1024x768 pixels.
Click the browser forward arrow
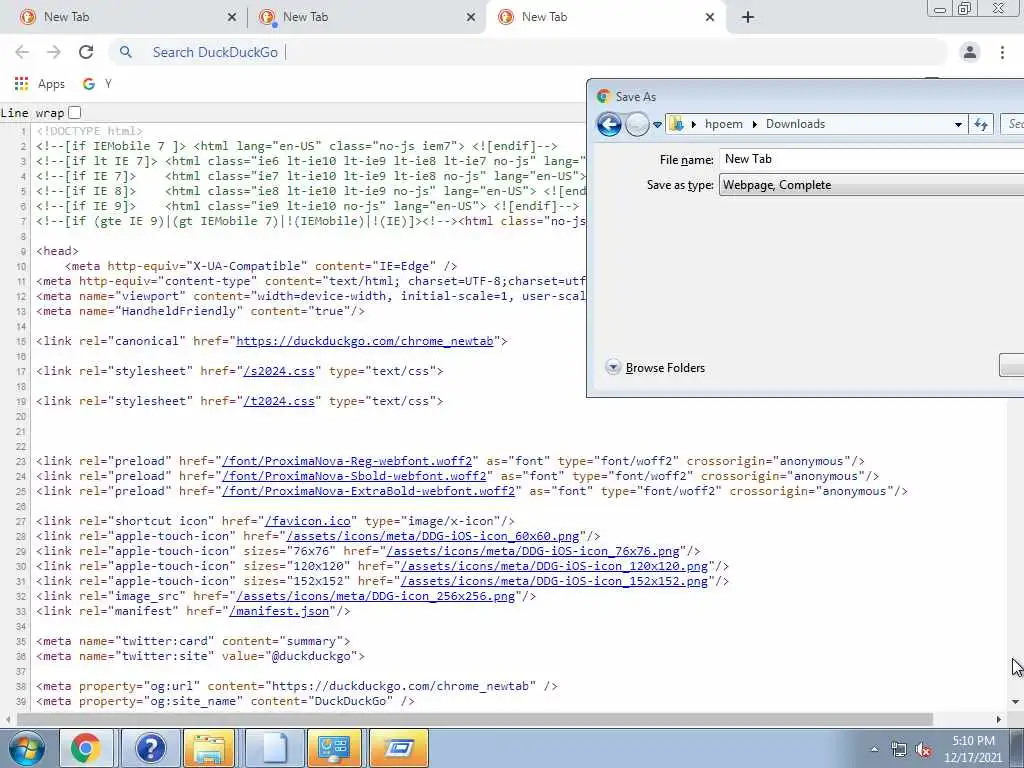click(x=54, y=52)
